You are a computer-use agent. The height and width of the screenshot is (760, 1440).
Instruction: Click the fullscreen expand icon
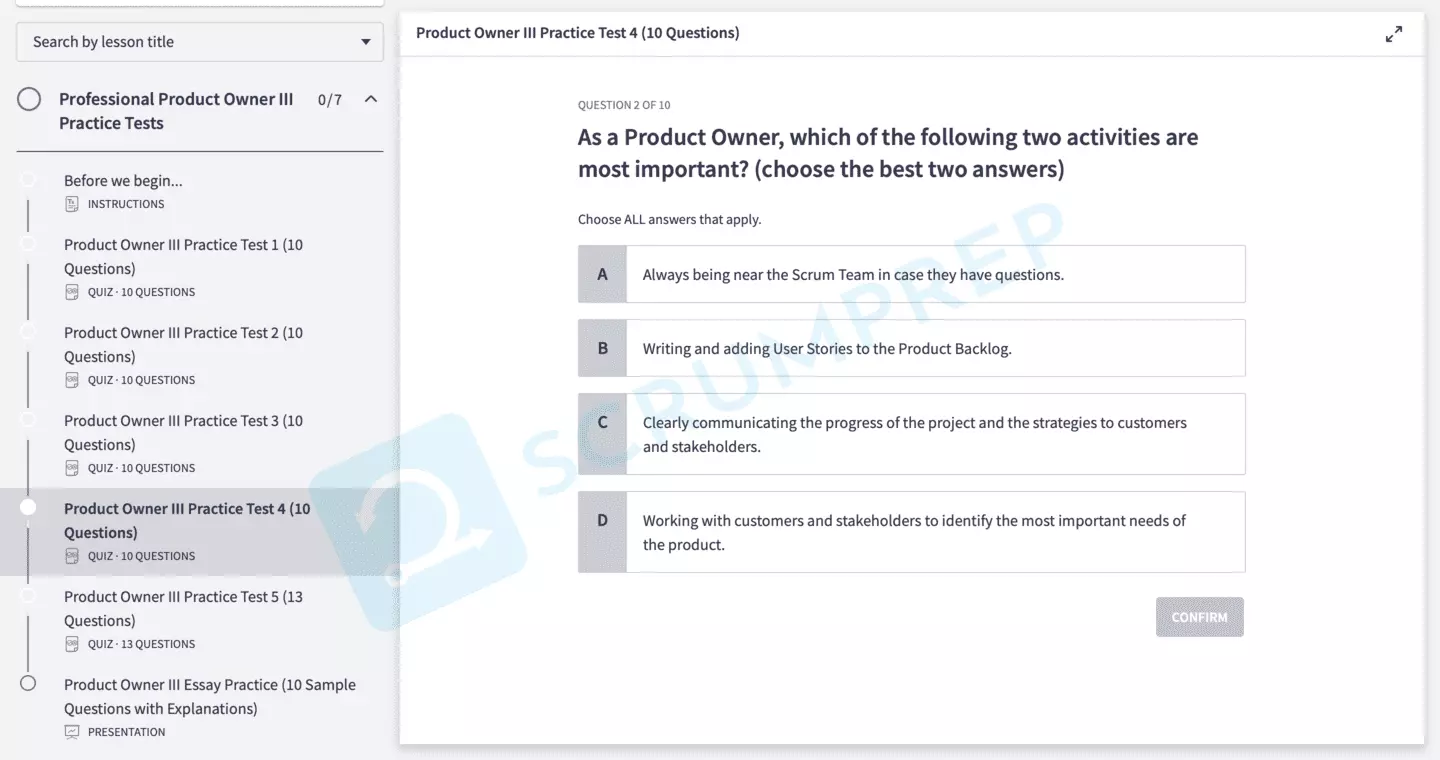click(x=1393, y=35)
